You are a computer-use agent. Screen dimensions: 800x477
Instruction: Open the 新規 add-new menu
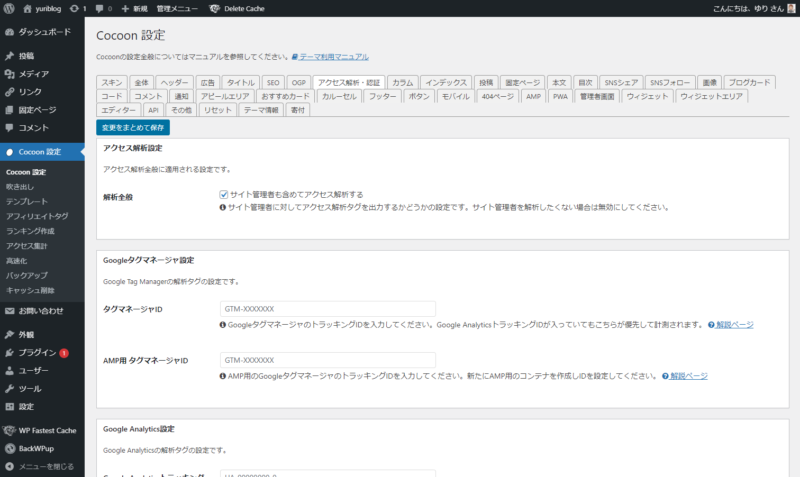tap(134, 9)
